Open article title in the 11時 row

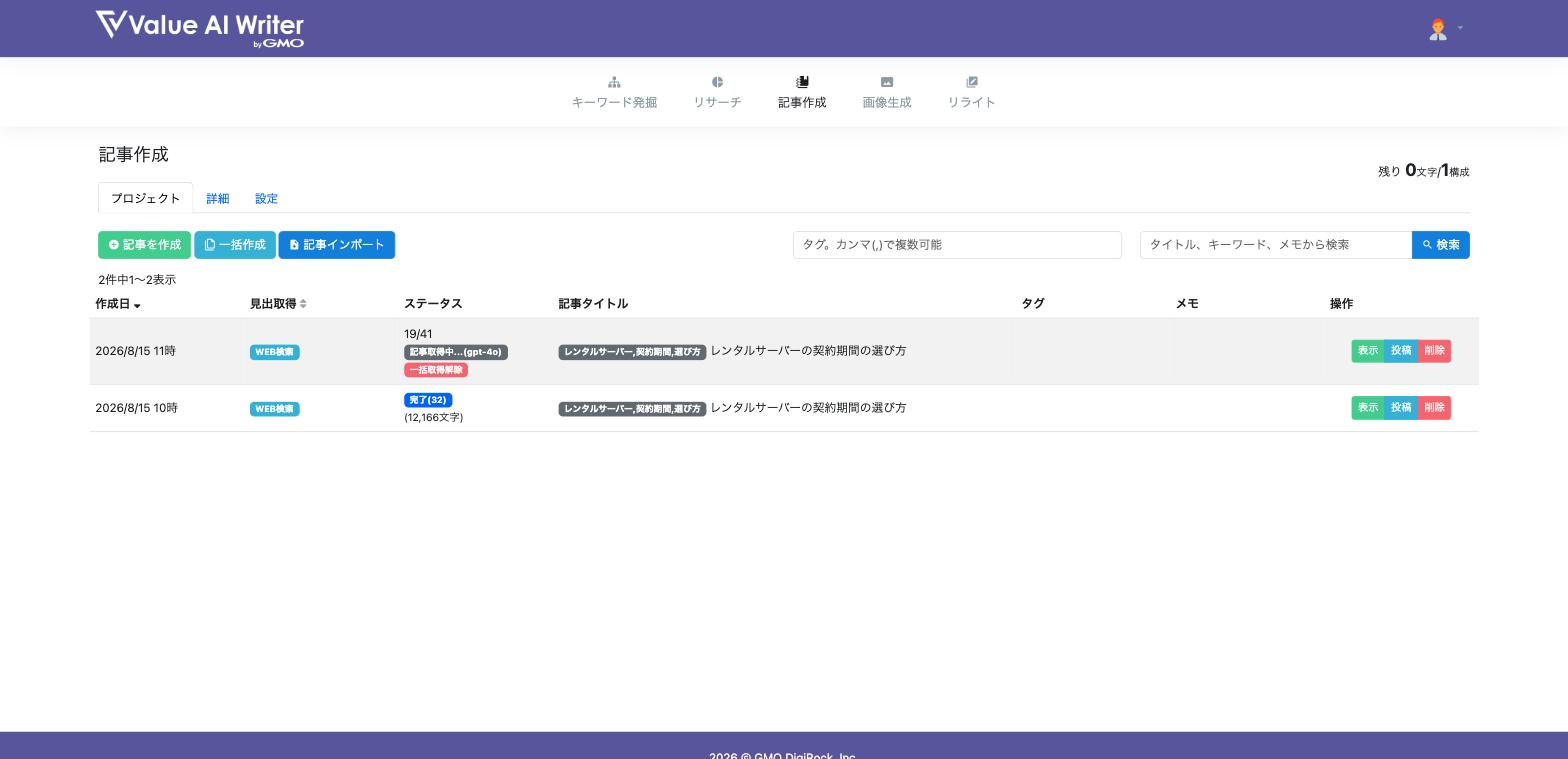(x=808, y=351)
